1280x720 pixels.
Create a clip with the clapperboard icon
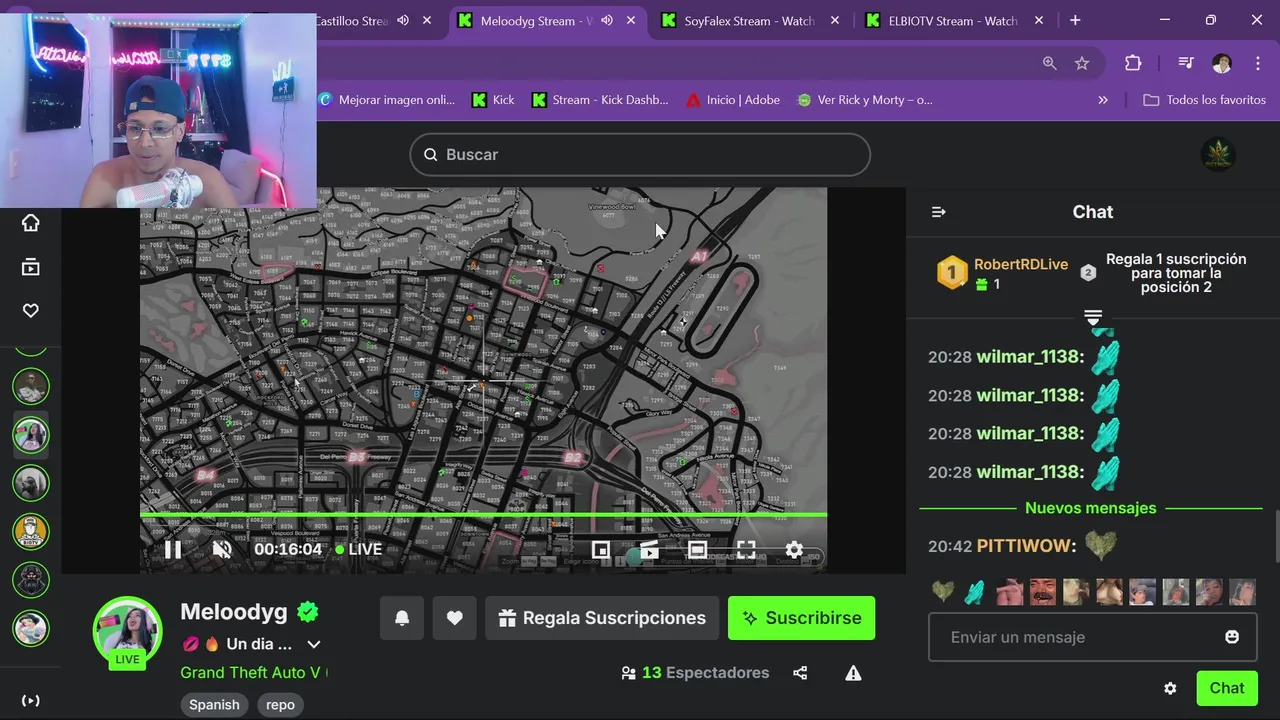click(649, 549)
